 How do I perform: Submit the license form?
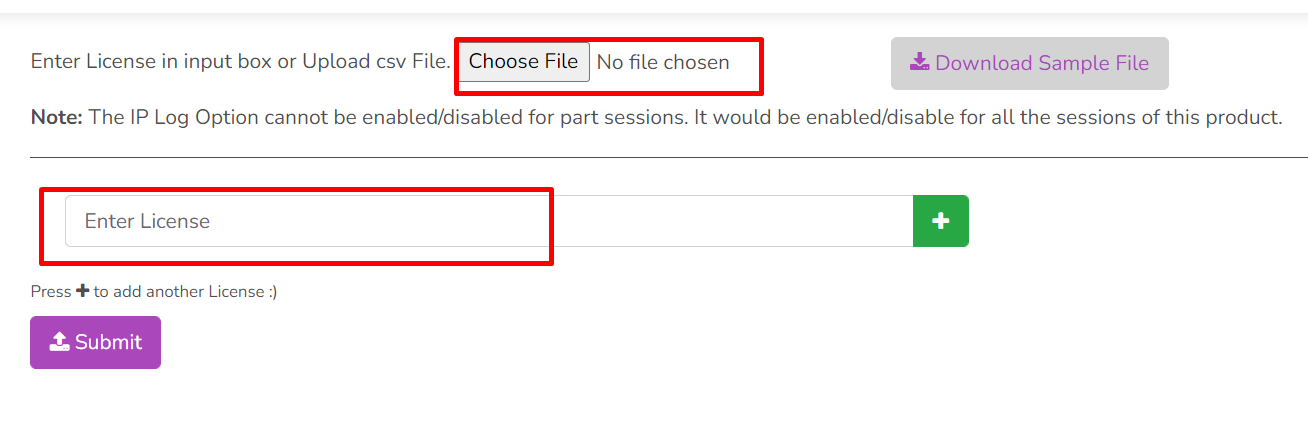click(x=95, y=342)
